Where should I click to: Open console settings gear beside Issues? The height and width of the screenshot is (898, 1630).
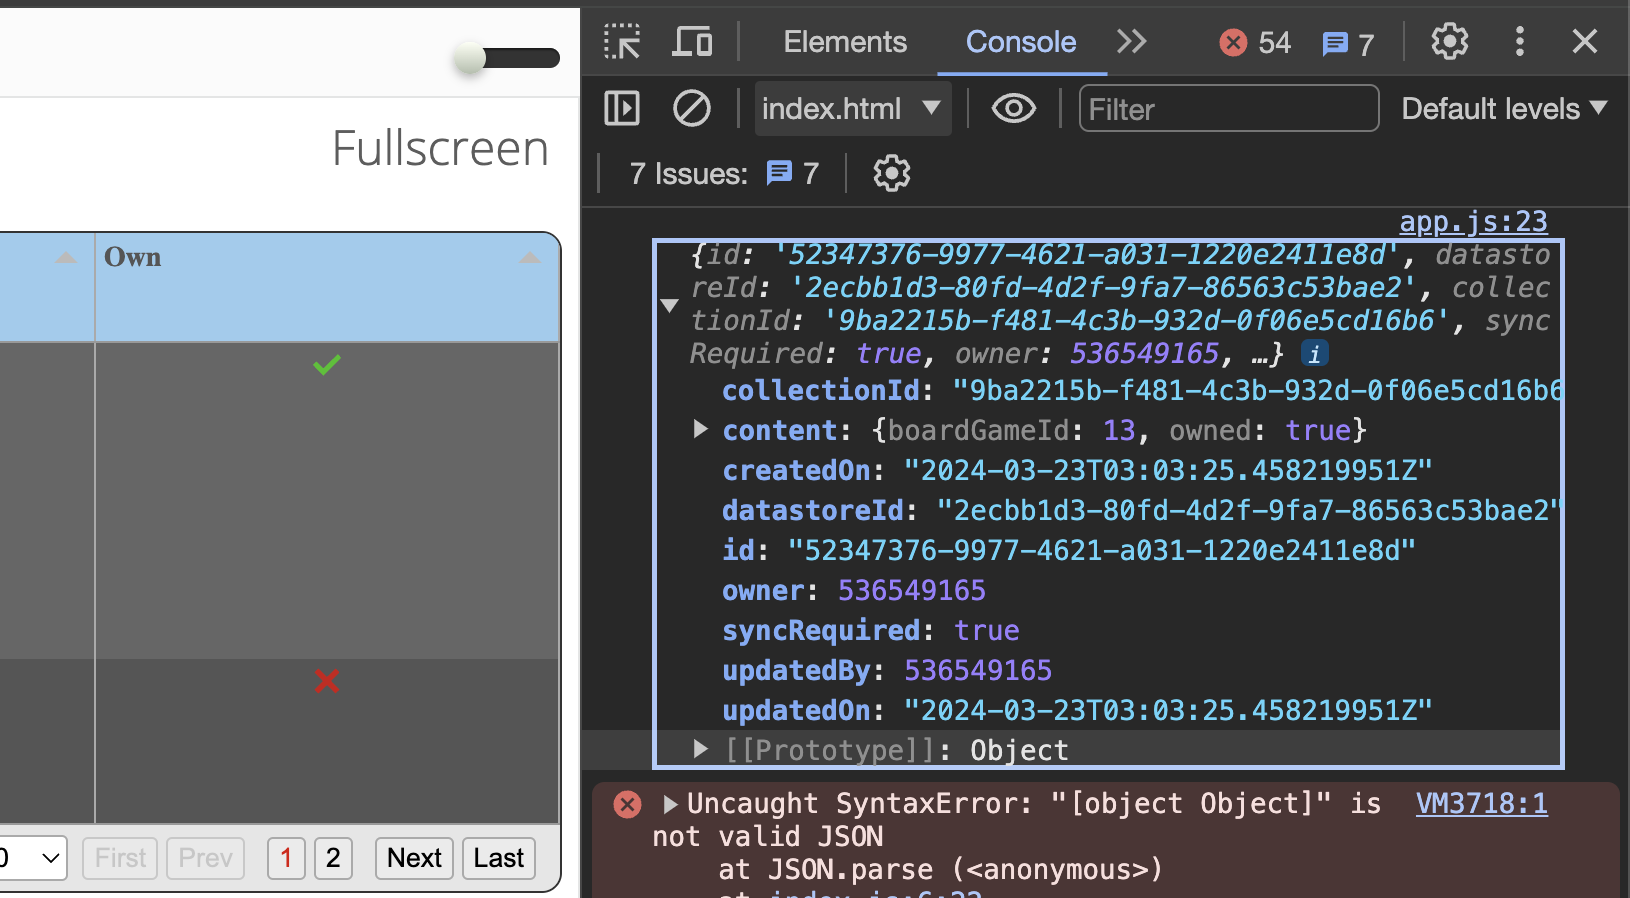(x=892, y=174)
